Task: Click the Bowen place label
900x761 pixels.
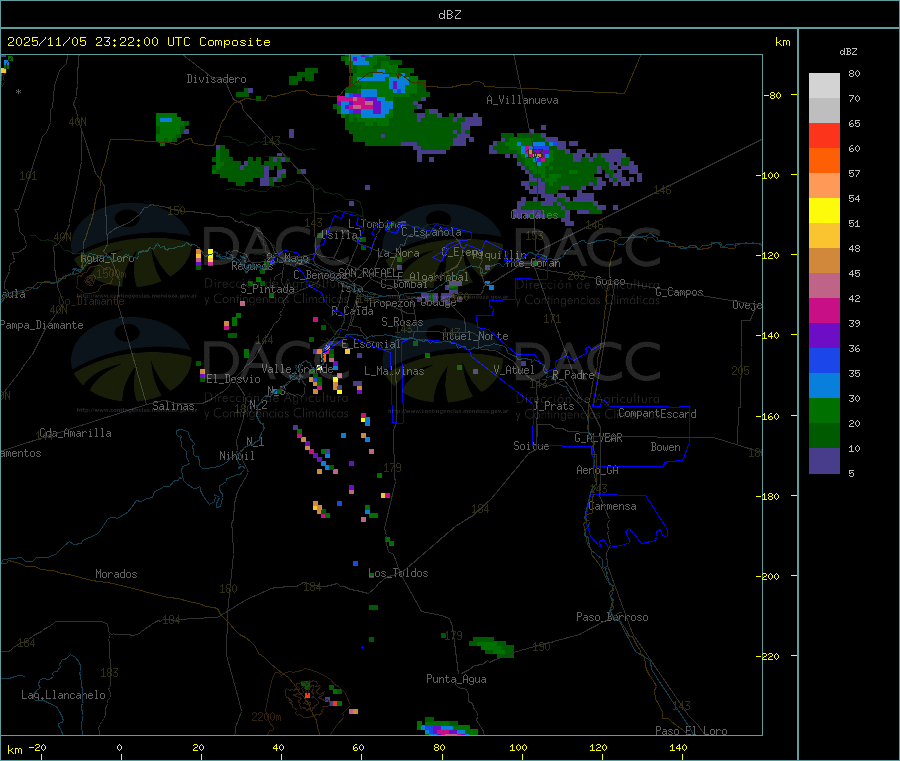Action: [666, 446]
